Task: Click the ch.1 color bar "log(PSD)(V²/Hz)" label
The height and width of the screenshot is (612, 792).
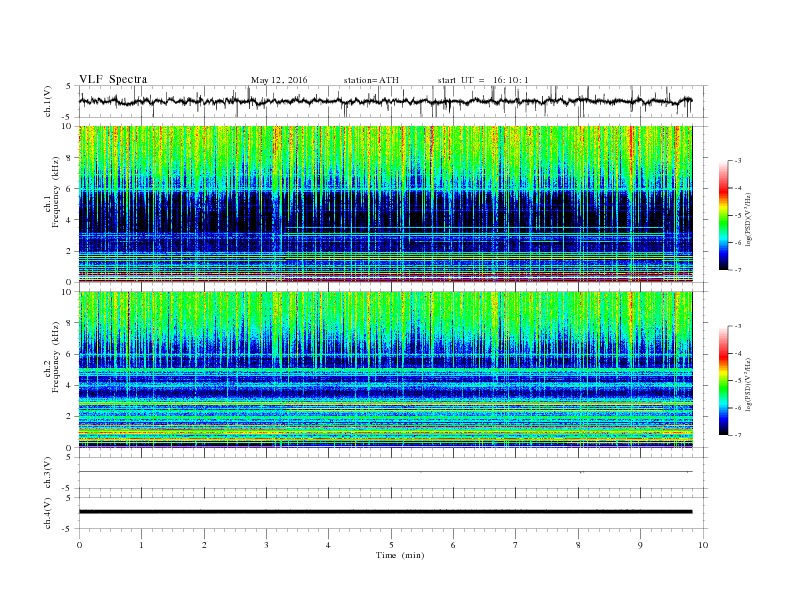Action: [x=748, y=219]
